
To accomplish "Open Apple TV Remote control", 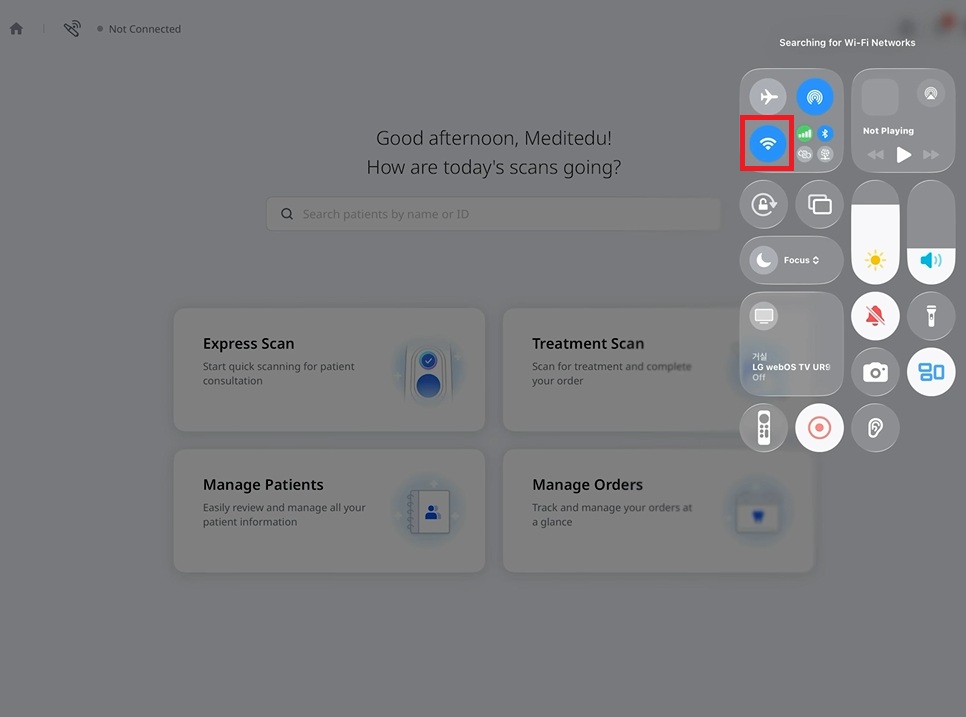I will pyautogui.click(x=764, y=427).
